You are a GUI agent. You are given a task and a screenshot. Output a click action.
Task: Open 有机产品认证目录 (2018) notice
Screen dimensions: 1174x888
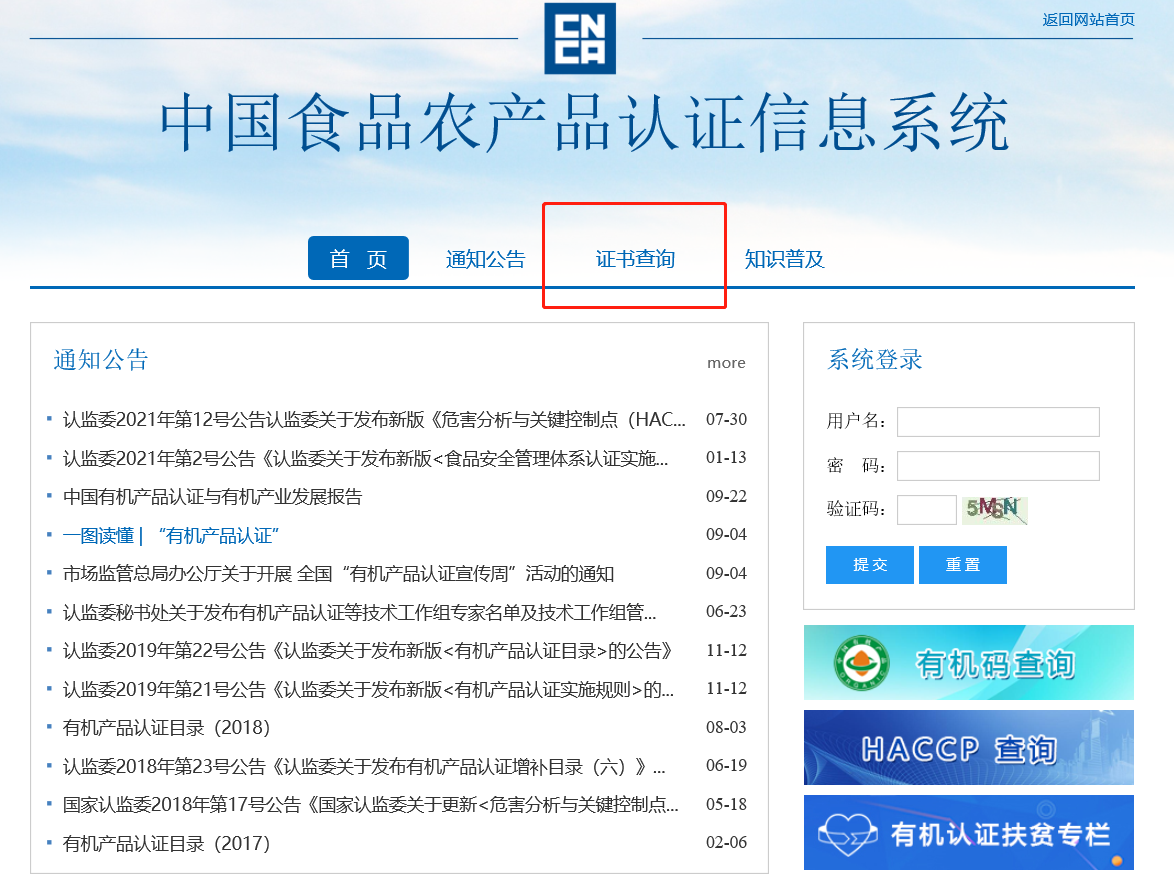pyautogui.click(x=166, y=728)
